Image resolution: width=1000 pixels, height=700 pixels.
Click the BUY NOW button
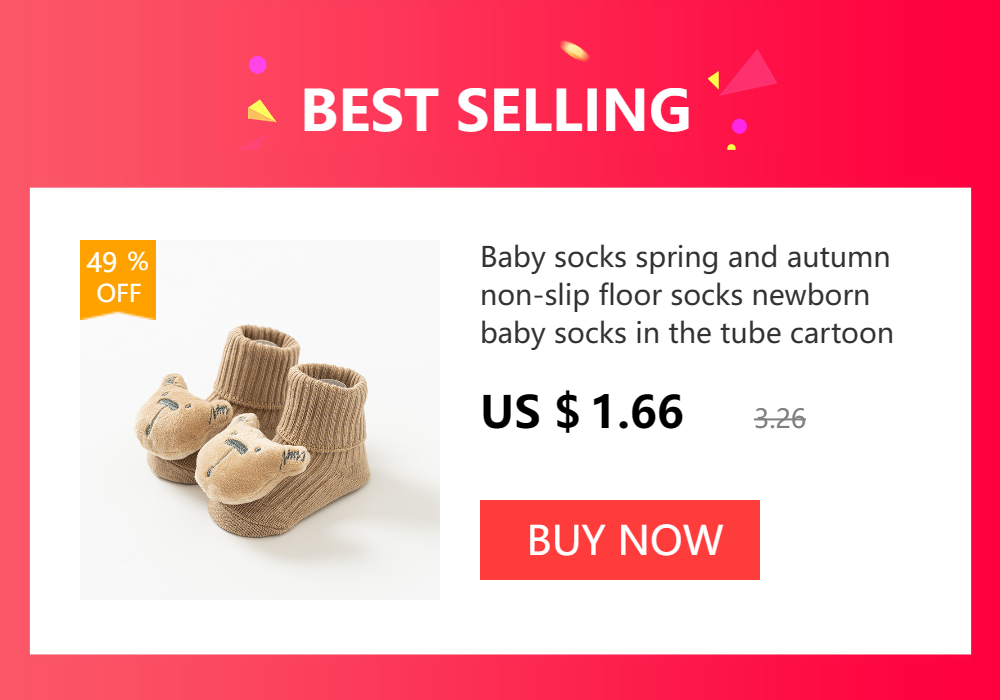(x=619, y=540)
